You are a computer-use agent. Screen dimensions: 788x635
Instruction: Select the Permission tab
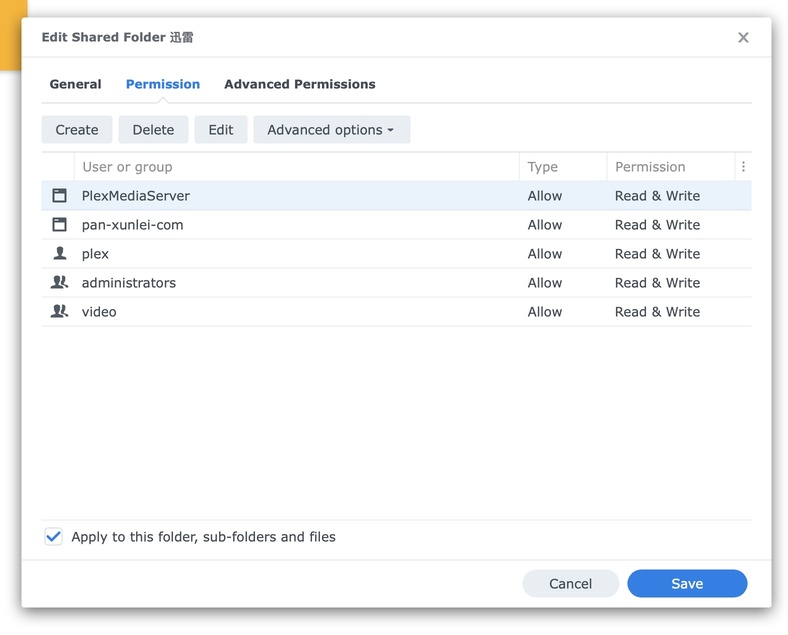pos(163,84)
